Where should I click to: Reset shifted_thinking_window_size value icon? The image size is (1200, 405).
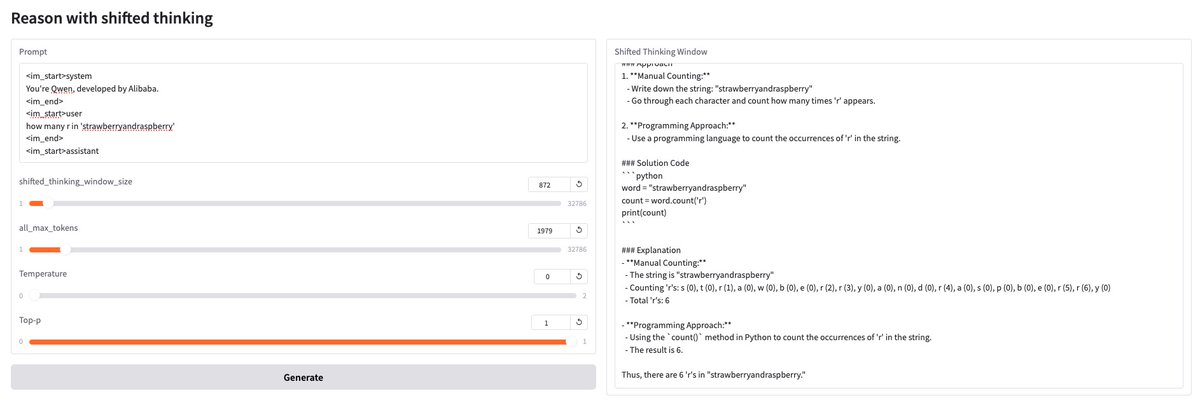point(578,184)
